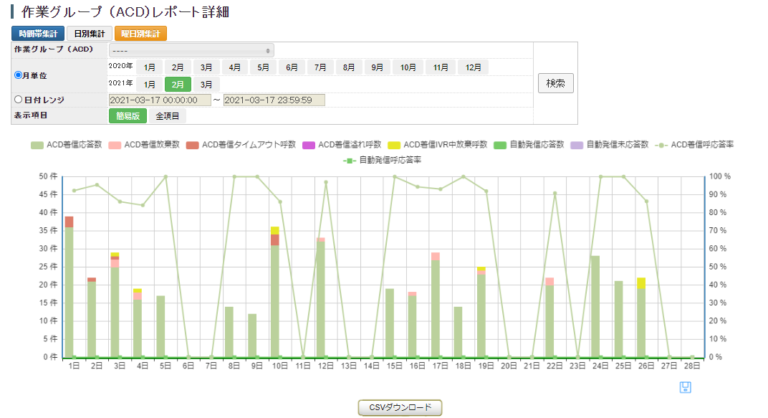Select the 日付レンジ radio button

tap(18, 100)
